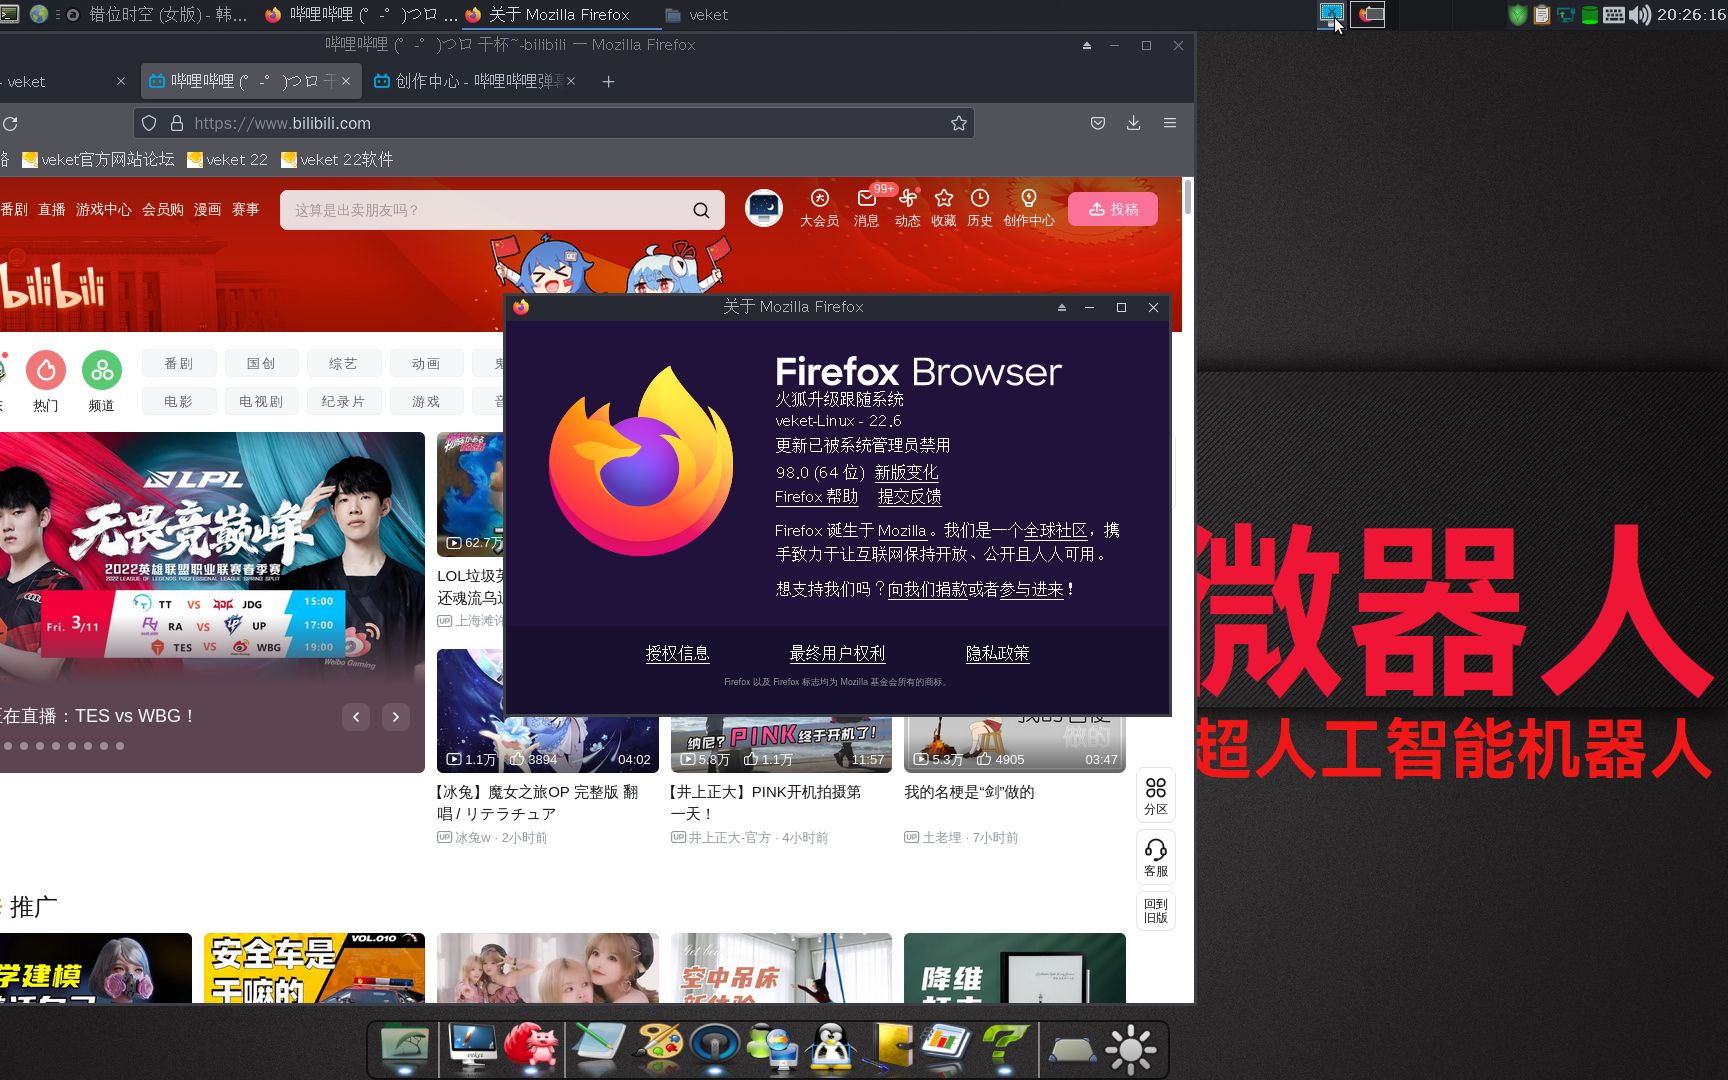The width and height of the screenshot is (1728, 1080).
Task: Click the clipboard tray icon
Action: pyautogui.click(x=1542, y=14)
